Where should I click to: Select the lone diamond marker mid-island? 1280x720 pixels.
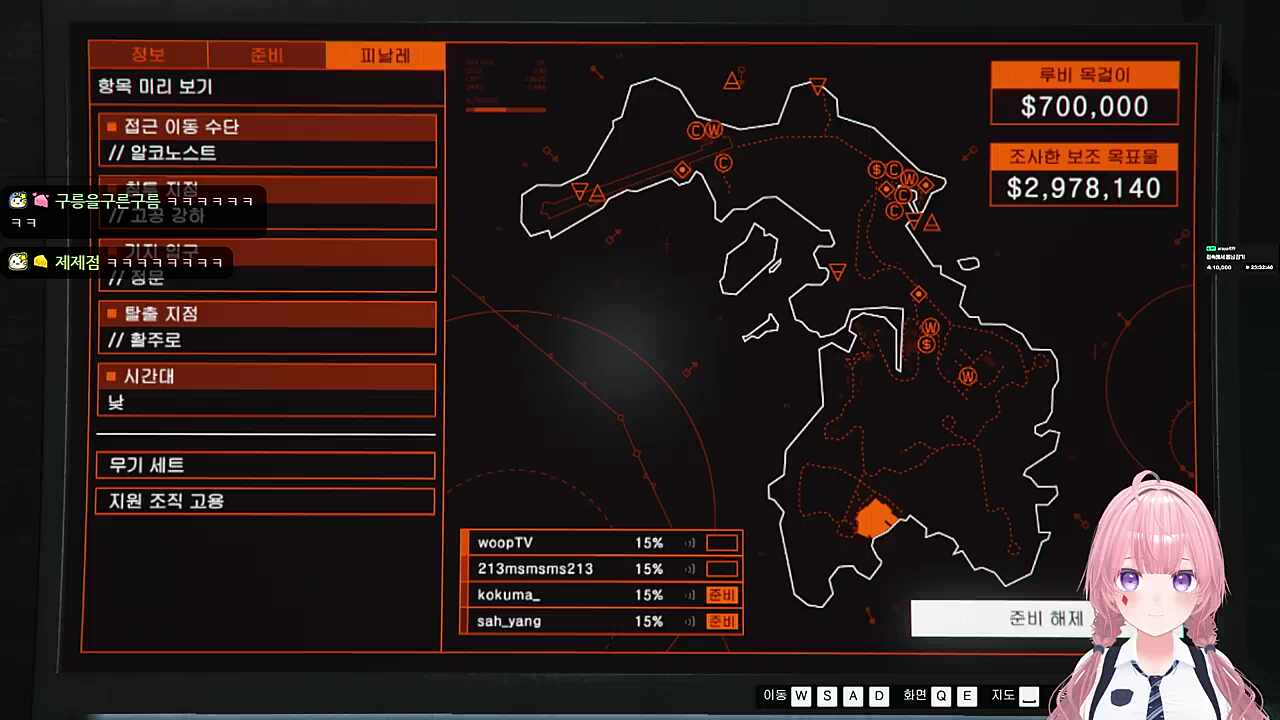pos(918,294)
